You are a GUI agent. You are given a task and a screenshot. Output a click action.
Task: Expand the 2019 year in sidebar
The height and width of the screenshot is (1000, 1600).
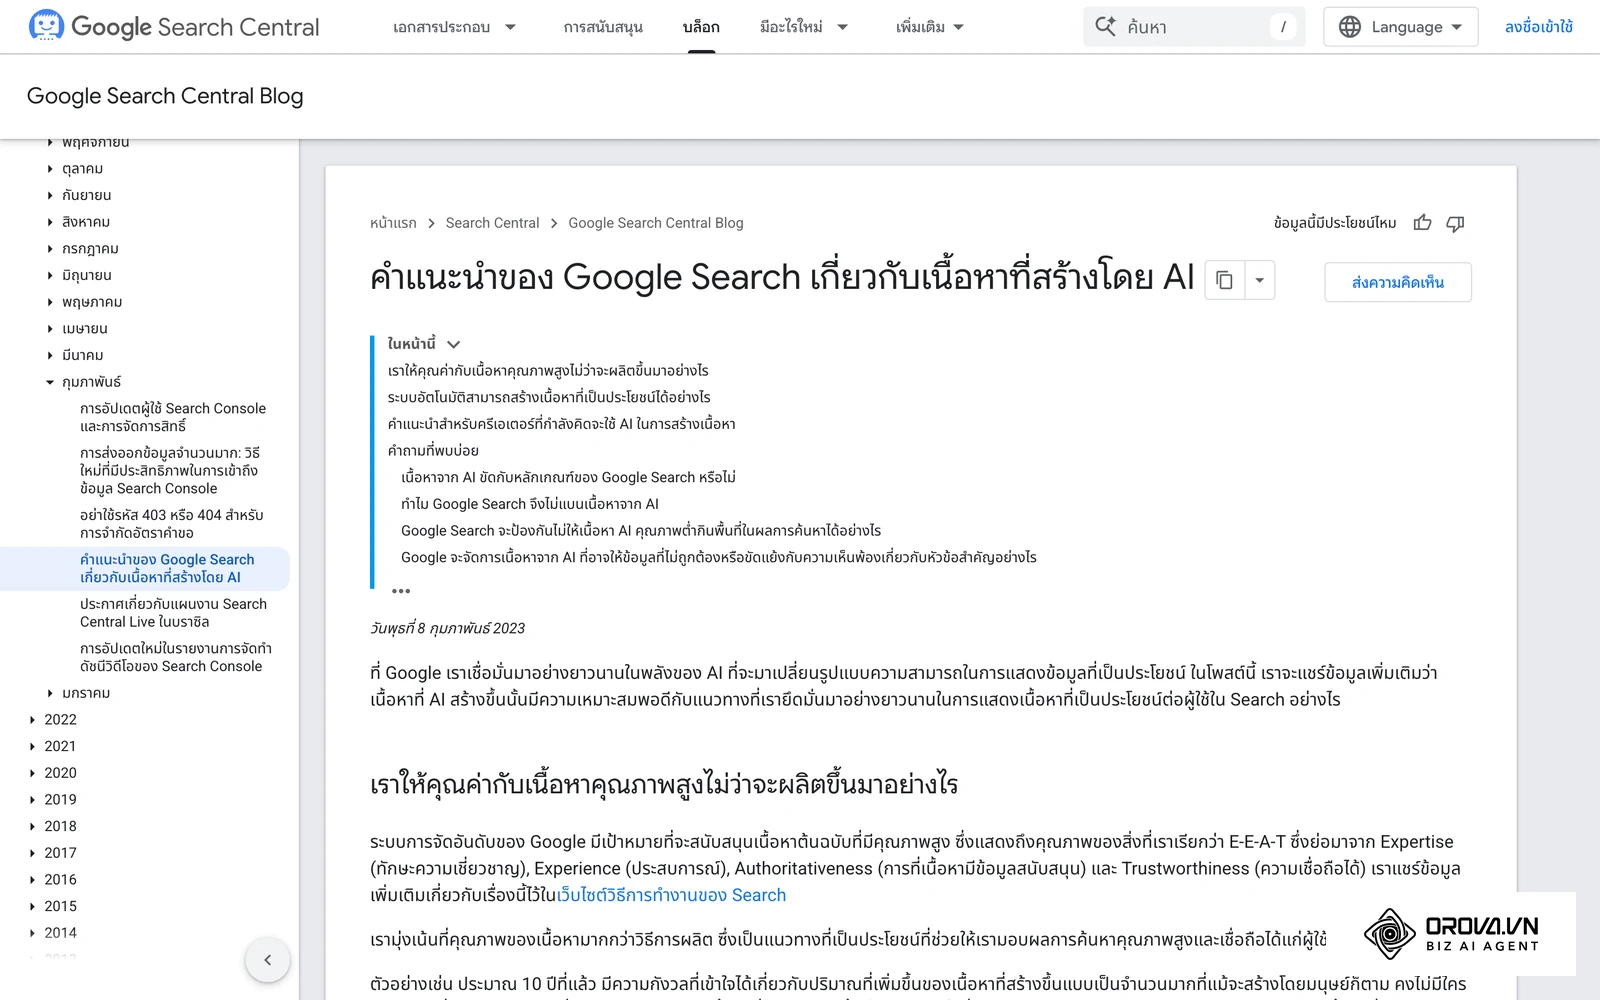(32, 800)
